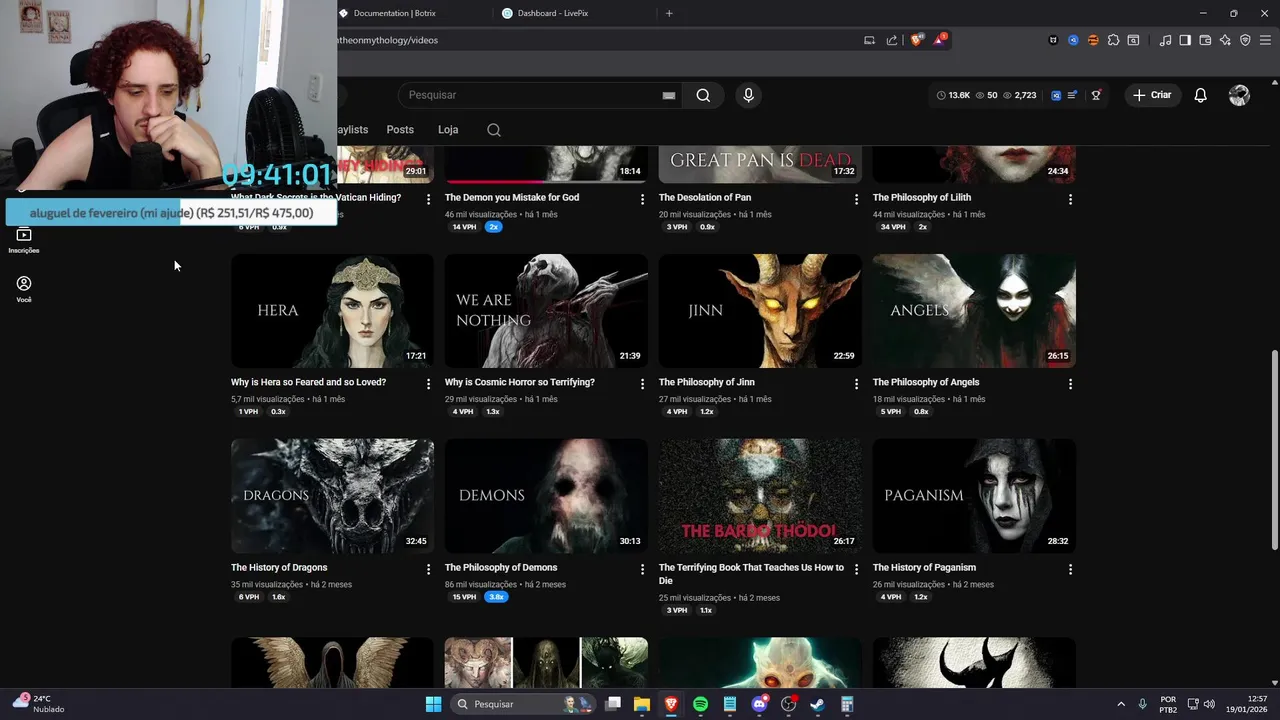This screenshot has width=1280, height=720.
Task: Click the page vertical scrollbar thumb
Action: coord(1274,450)
